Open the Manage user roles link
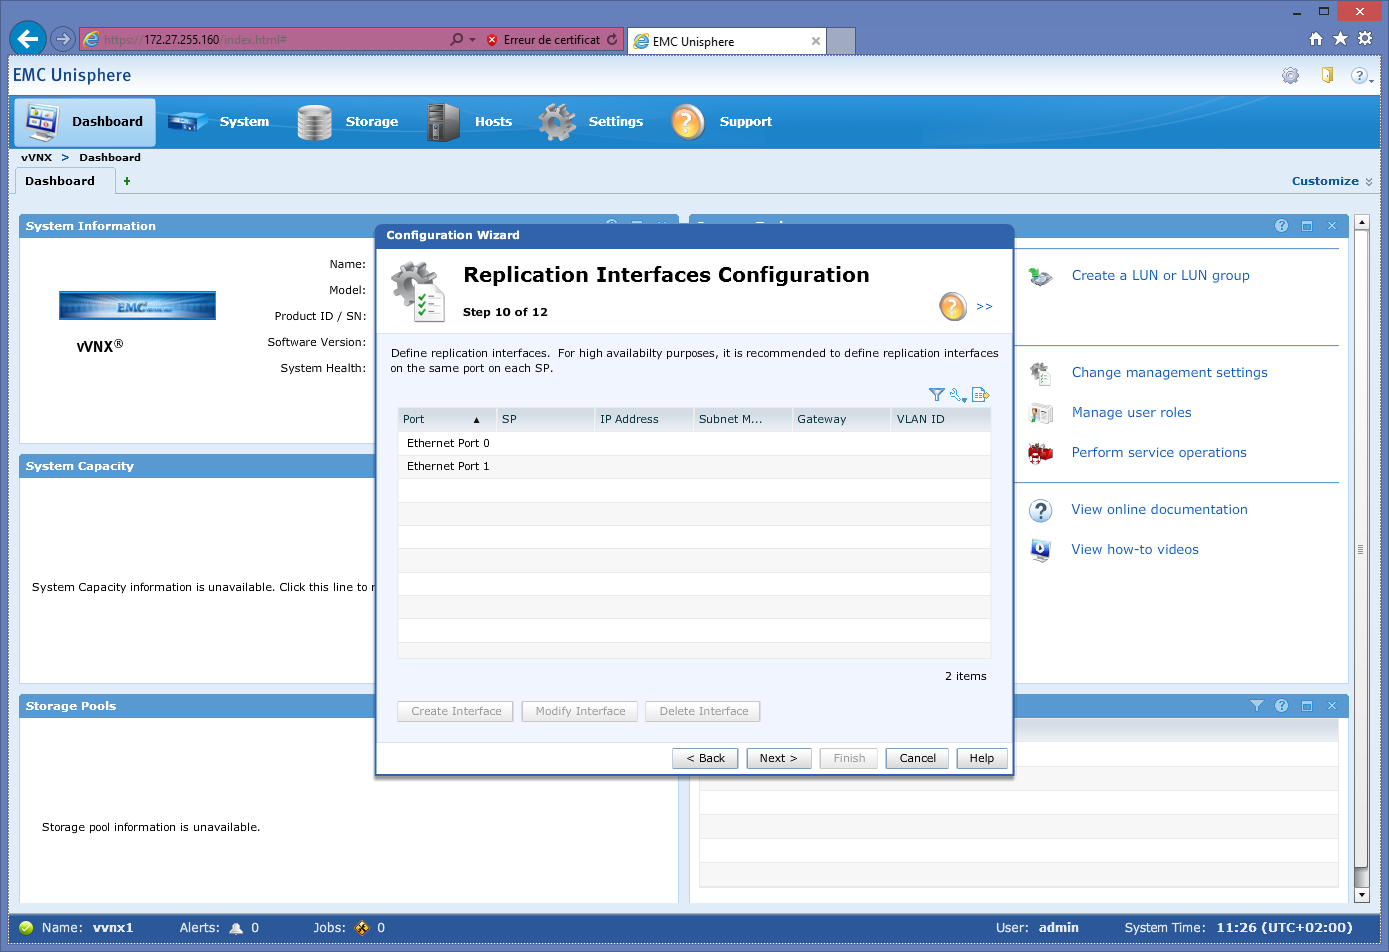1389x952 pixels. click(1131, 413)
